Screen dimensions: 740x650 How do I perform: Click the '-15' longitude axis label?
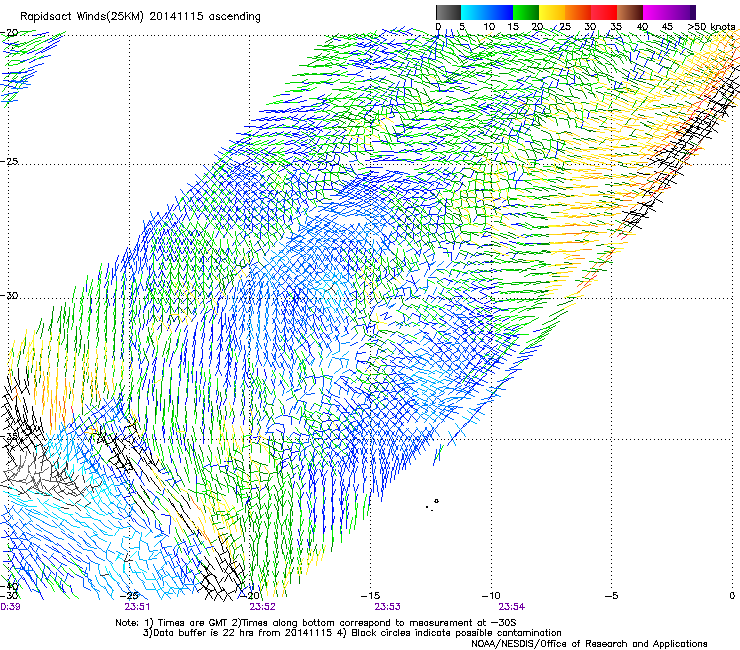[x=371, y=596]
